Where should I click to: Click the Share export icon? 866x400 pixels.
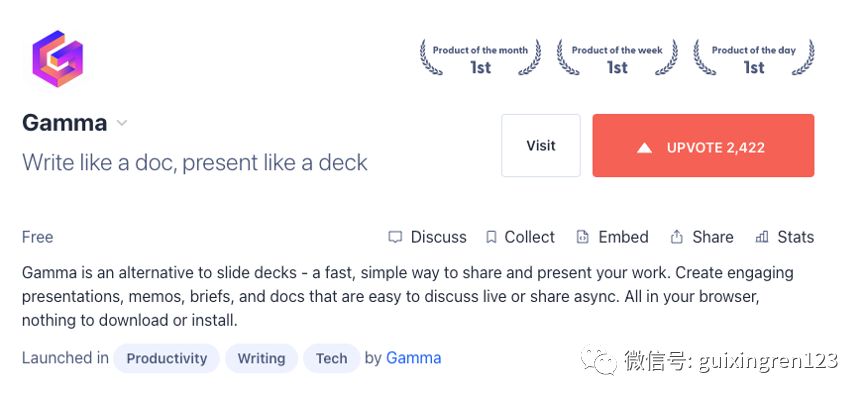677,237
